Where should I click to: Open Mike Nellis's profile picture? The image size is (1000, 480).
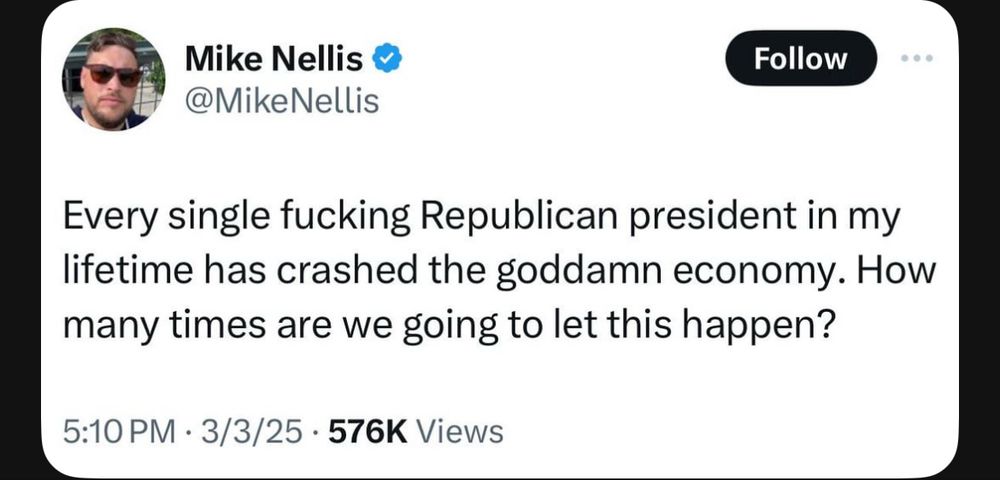click(x=113, y=79)
